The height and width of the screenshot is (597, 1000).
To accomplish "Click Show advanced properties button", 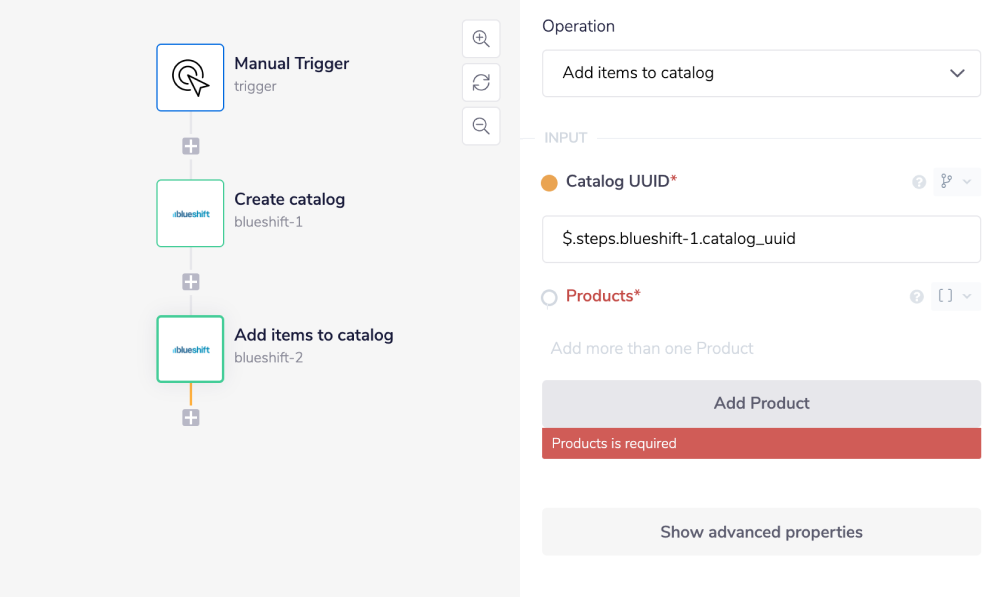I will tap(761, 532).
